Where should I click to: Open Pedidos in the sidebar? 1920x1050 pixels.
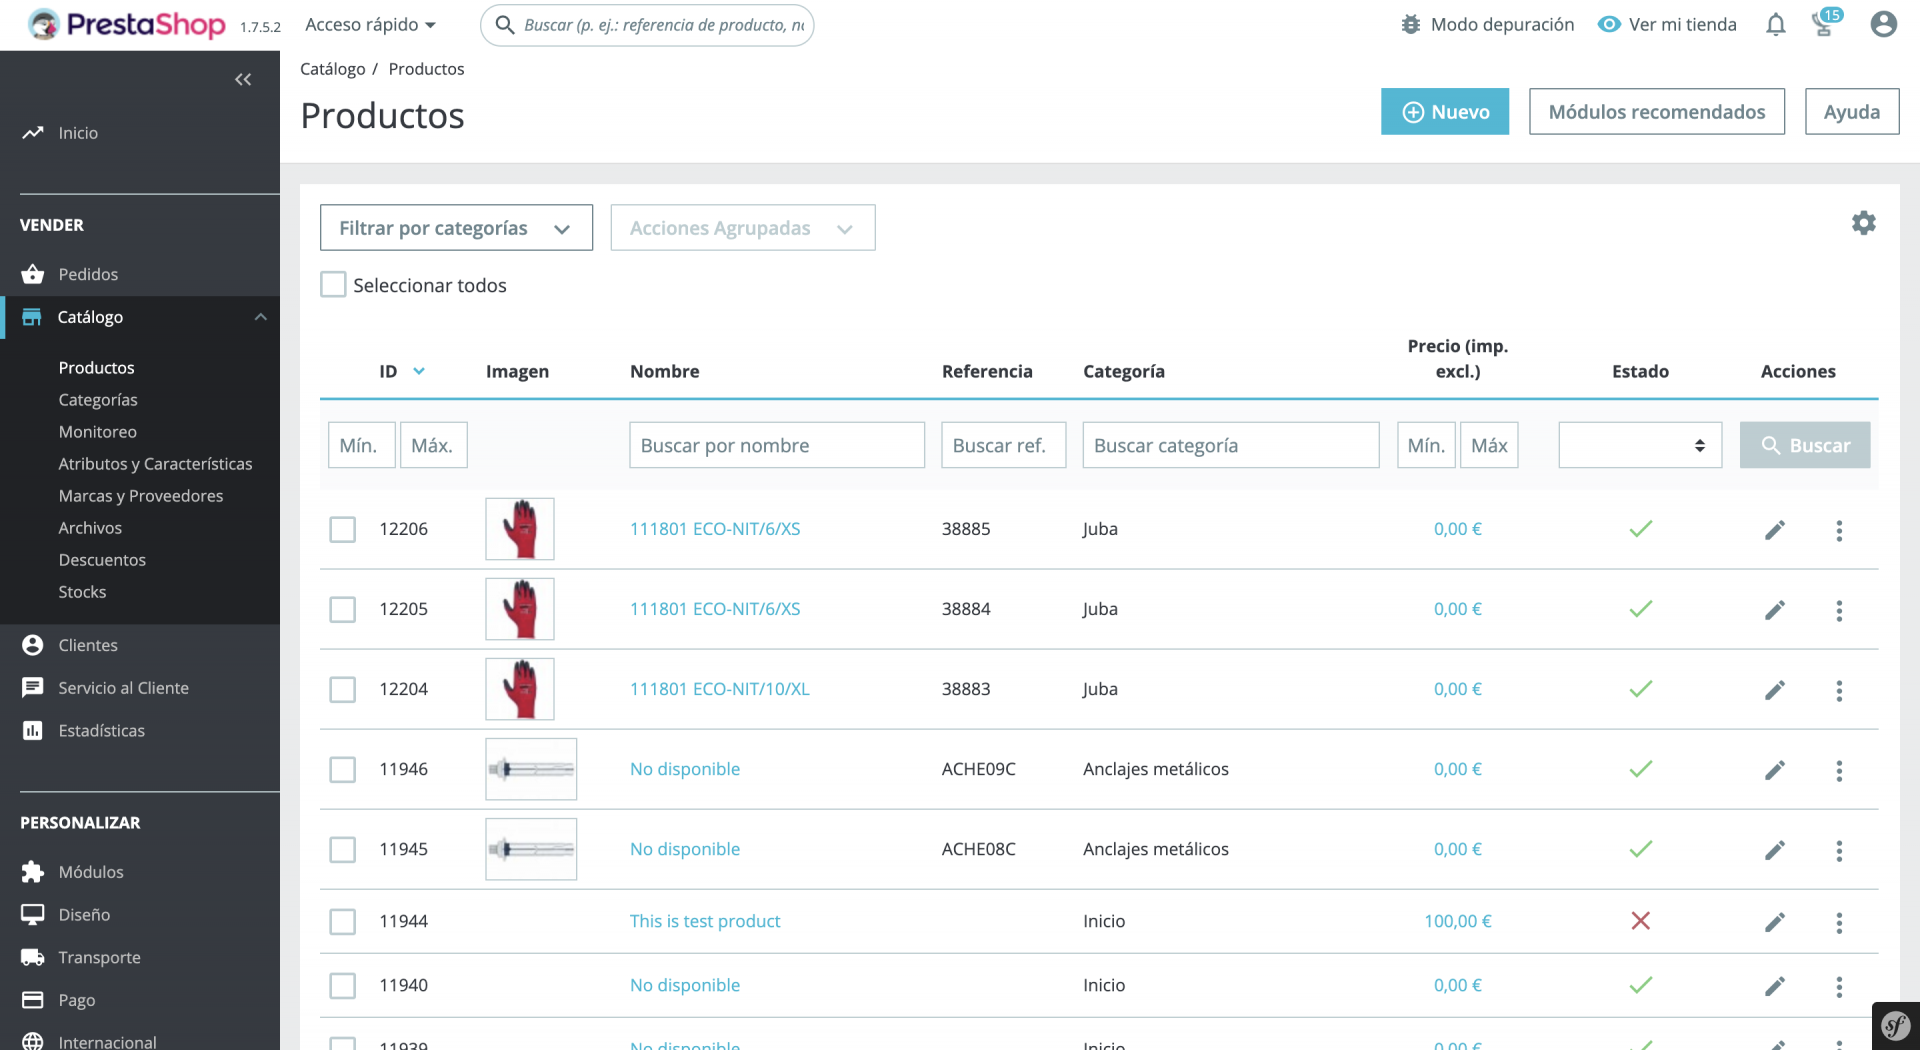click(x=88, y=274)
